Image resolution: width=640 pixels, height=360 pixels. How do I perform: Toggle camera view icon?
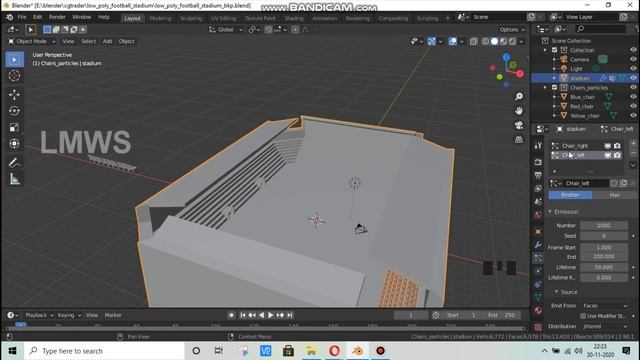tap(519, 125)
